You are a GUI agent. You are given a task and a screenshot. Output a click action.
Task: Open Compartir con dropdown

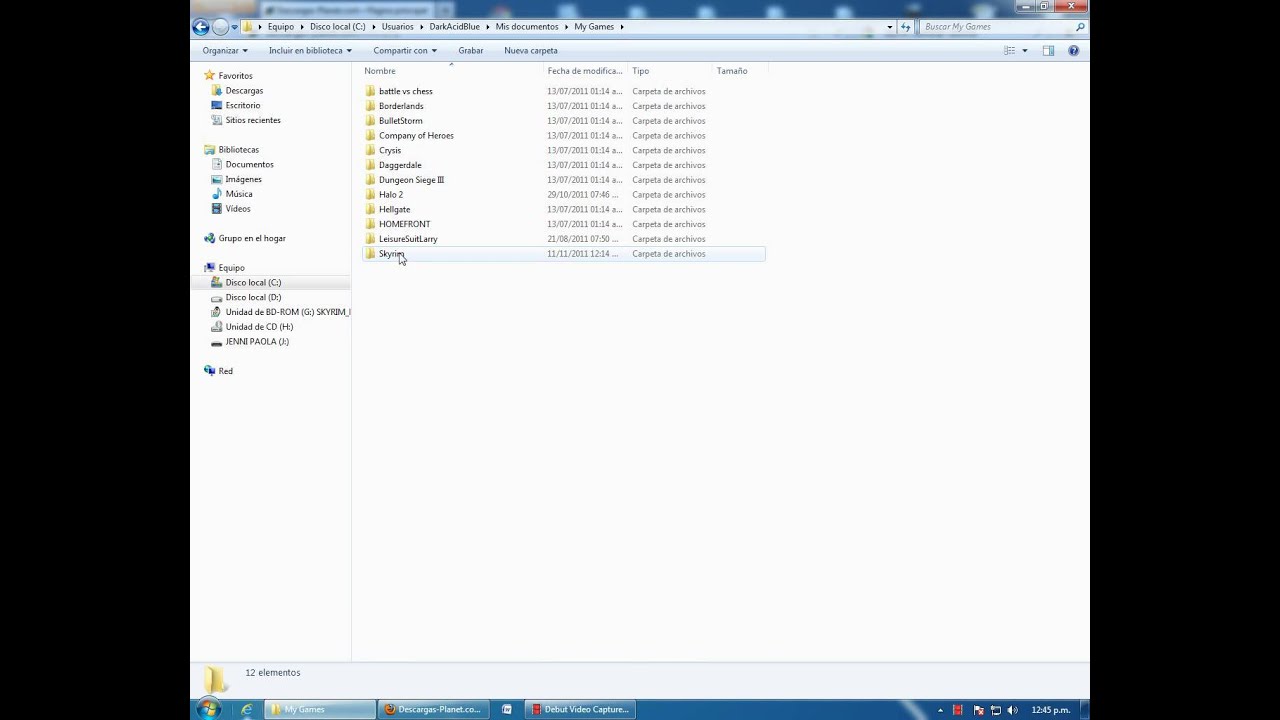coord(405,50)
